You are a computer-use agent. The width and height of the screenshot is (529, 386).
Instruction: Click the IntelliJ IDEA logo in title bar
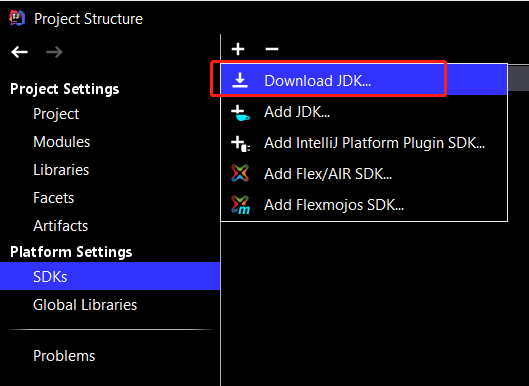[x=17, y=18]
